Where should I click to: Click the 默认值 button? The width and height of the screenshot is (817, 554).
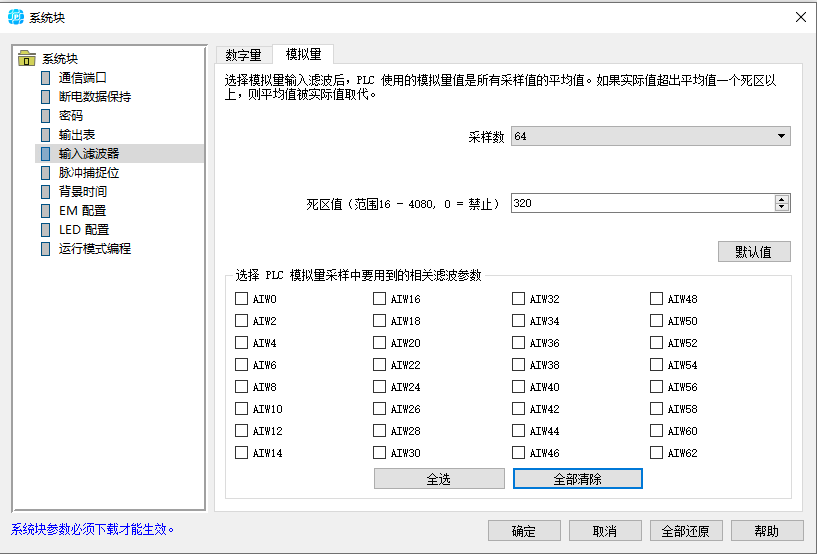(754, 252)
